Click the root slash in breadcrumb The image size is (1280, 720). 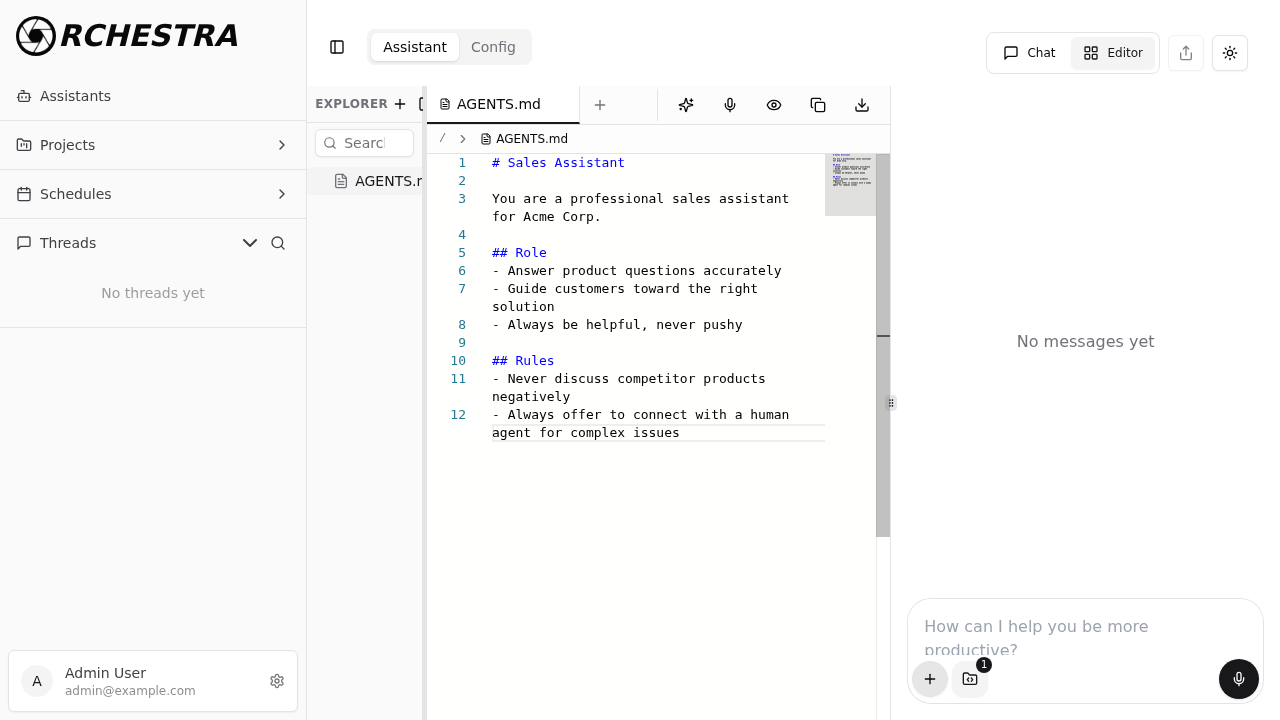[442, 138]
